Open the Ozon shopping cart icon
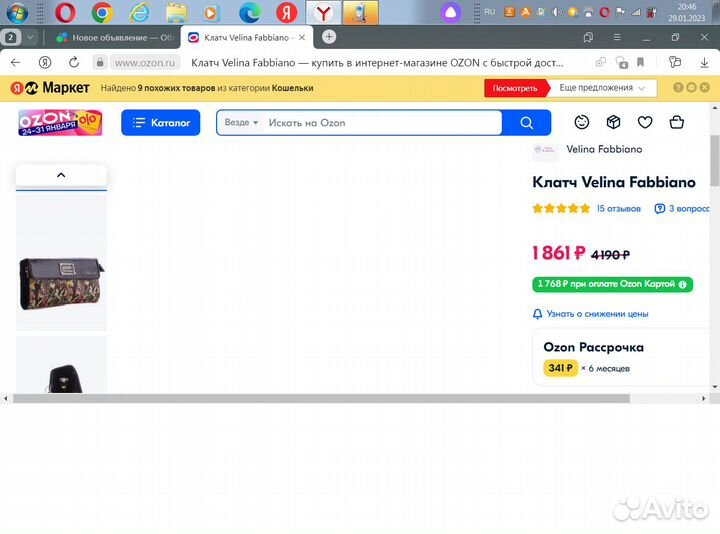Screen dimensions: 720x534 pyautogui.click(x=677, y=123)
